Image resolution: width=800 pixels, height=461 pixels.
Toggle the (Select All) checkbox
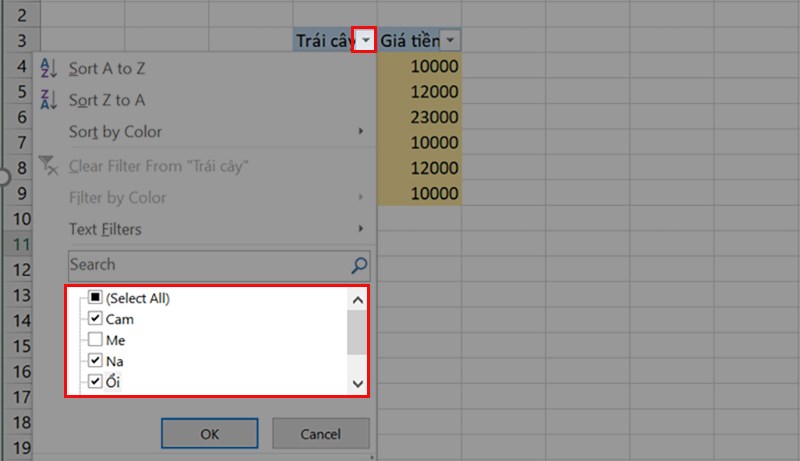[95, 297]
